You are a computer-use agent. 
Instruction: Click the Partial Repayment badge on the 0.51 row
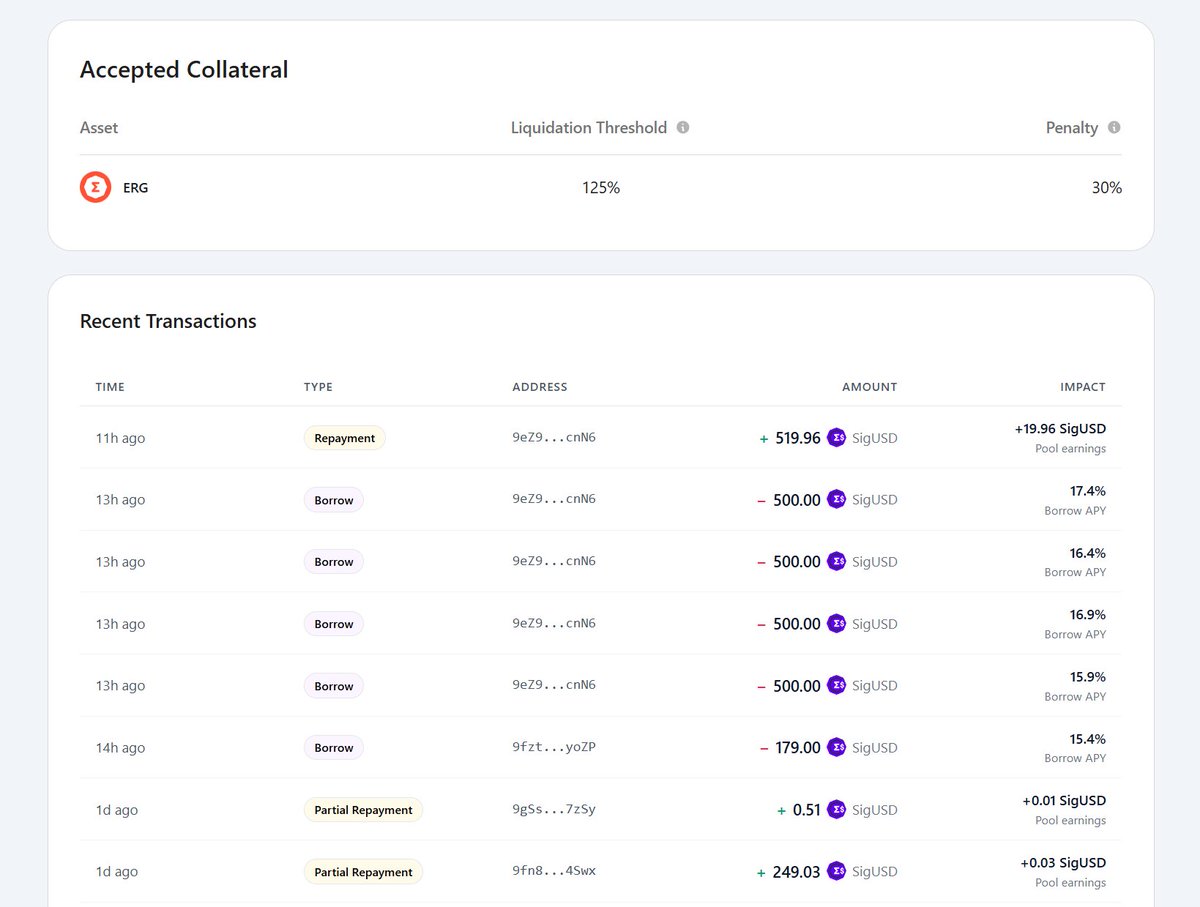click(x=363, y=810)
